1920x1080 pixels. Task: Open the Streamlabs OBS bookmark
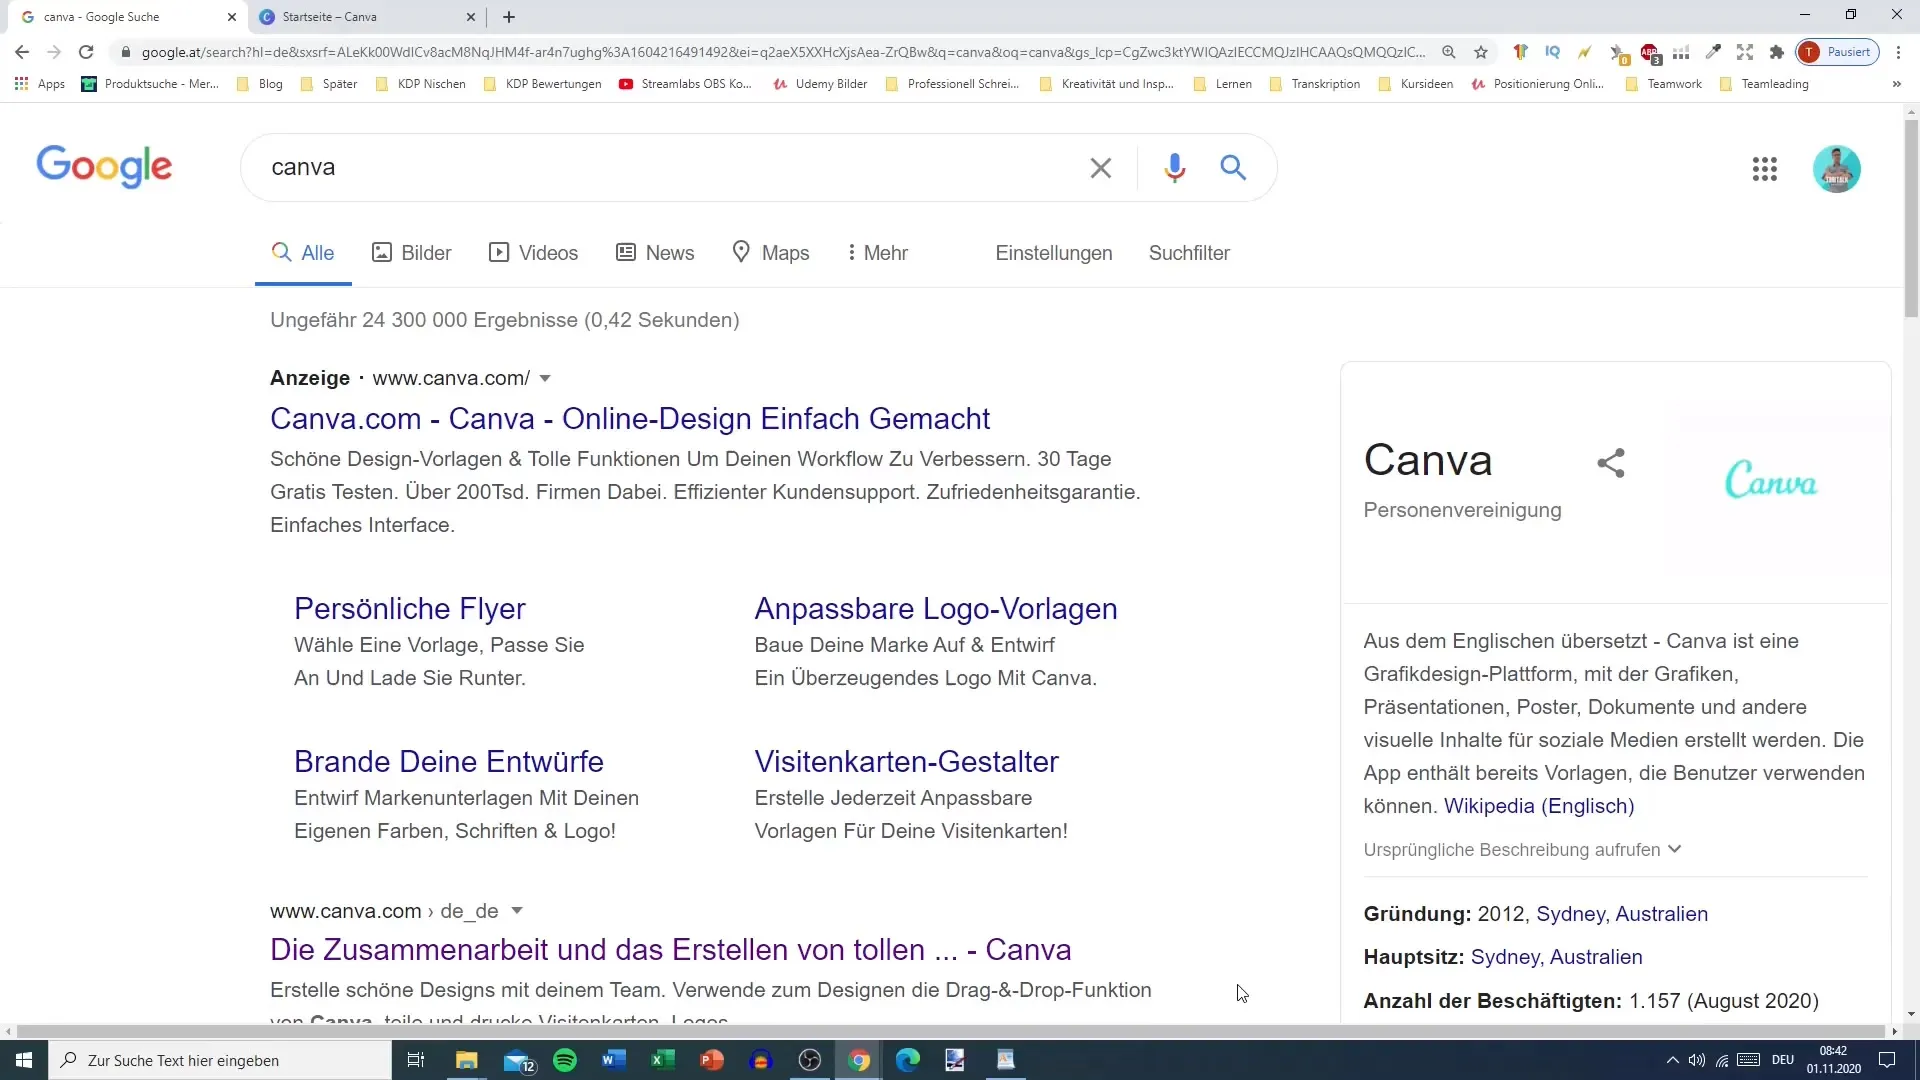(685, 84)
